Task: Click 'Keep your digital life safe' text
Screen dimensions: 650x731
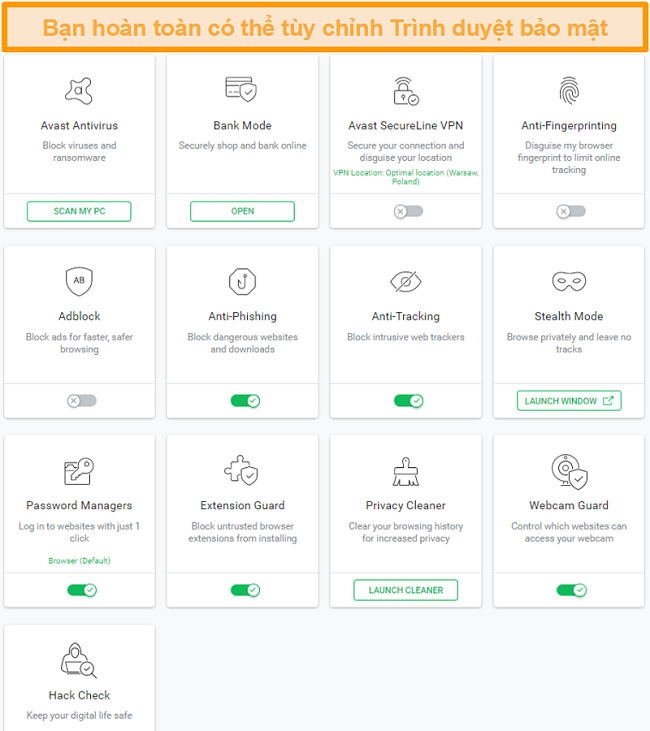Action: coord(79,715)
